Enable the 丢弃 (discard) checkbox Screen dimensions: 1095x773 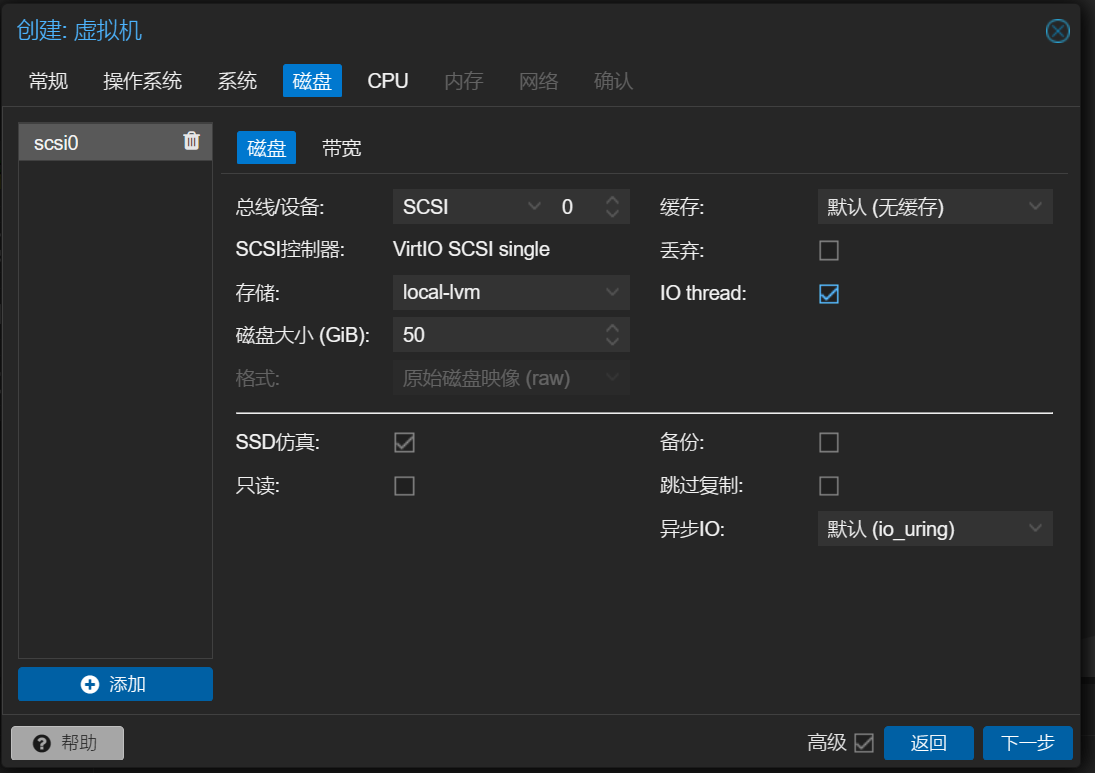828,250
